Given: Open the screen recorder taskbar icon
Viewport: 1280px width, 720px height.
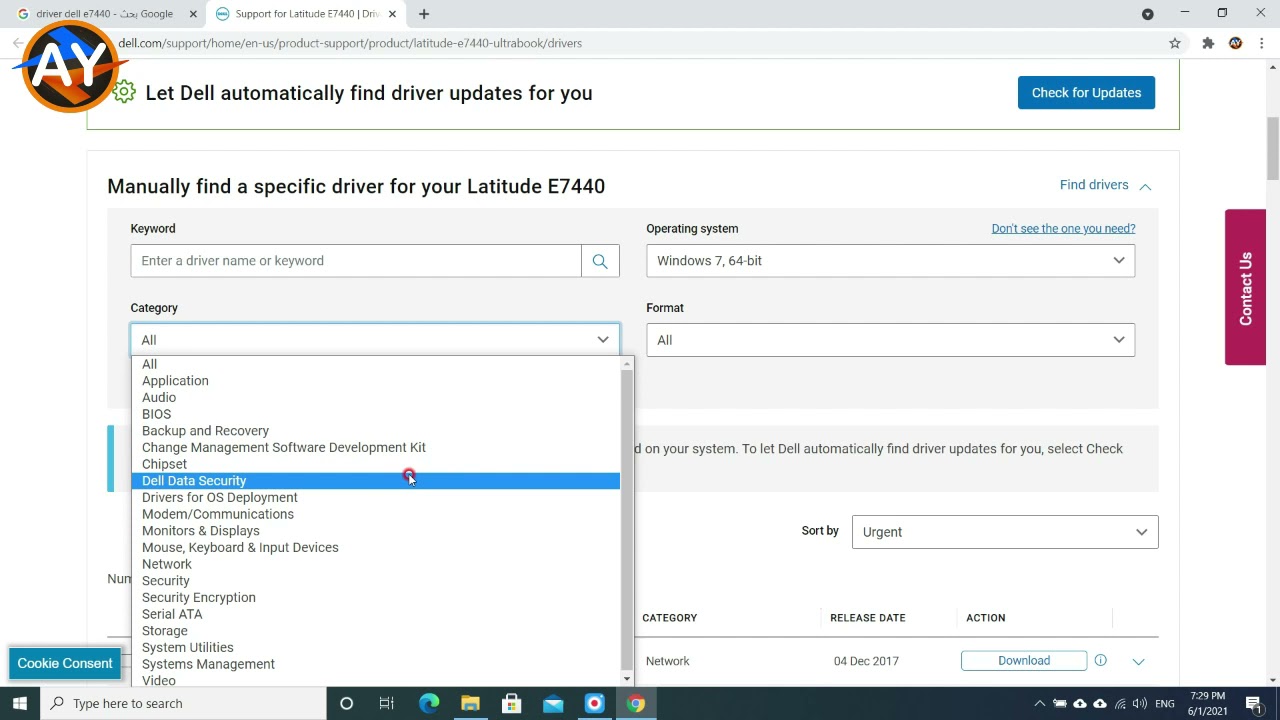Looking at the screenshot, I should pos(594,703).
